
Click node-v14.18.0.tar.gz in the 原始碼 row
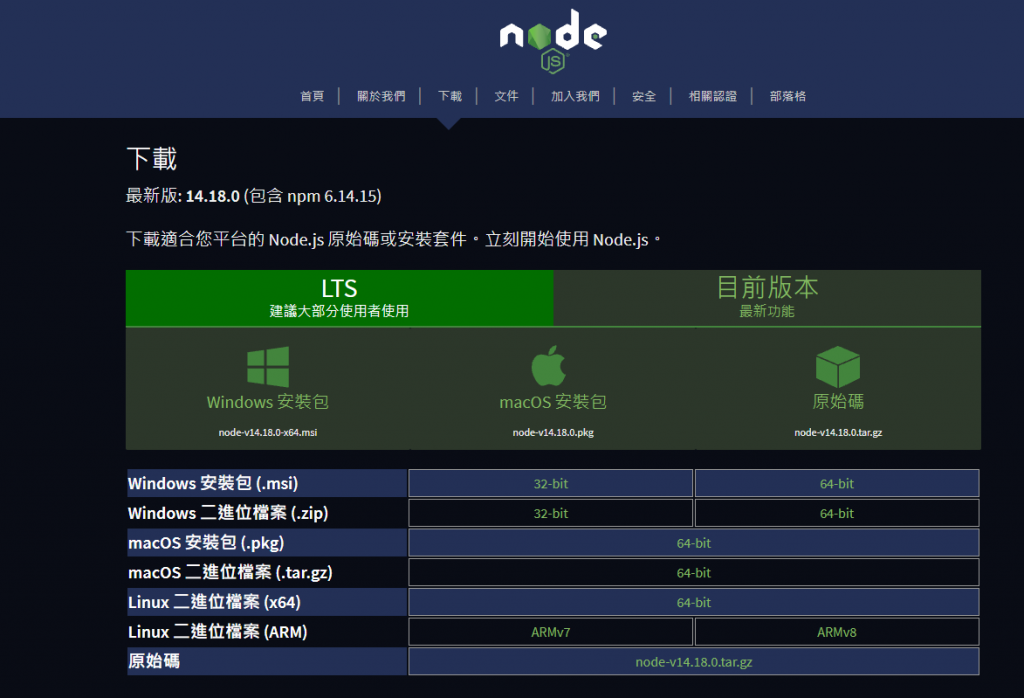click(x=694, y=661)
